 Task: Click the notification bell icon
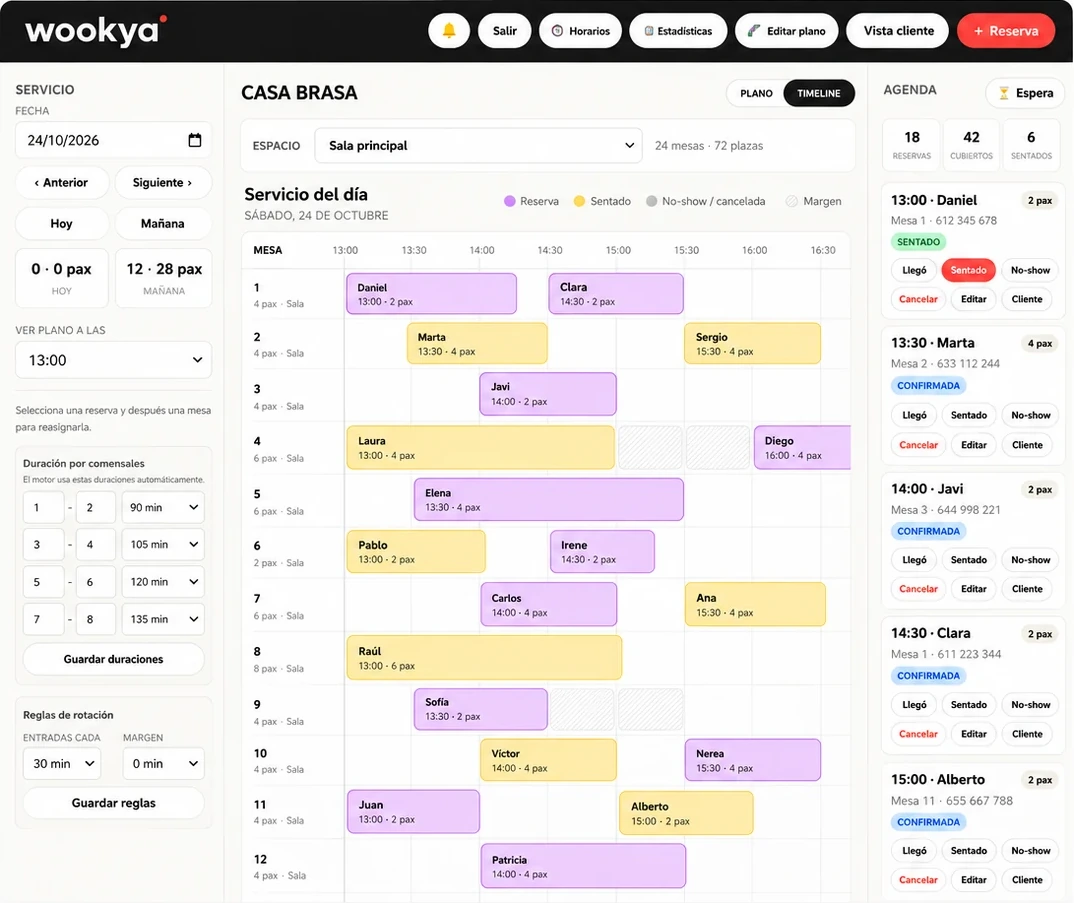click(449, 31)
